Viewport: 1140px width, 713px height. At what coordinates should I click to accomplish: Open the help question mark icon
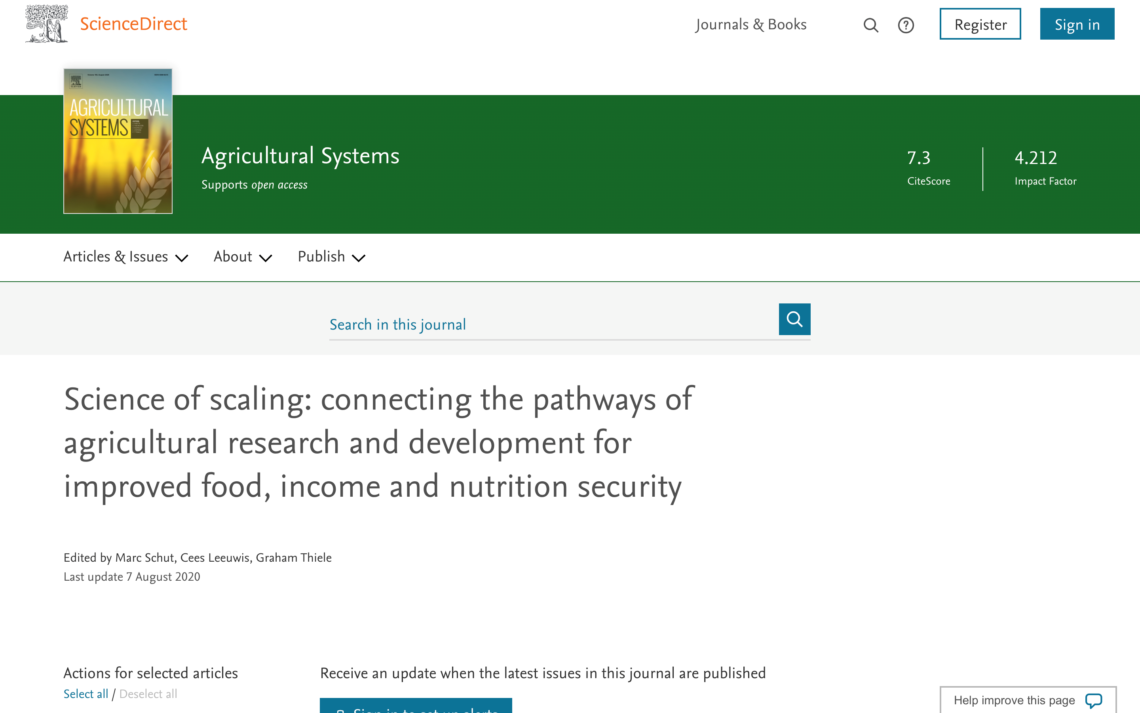[906, 25]
